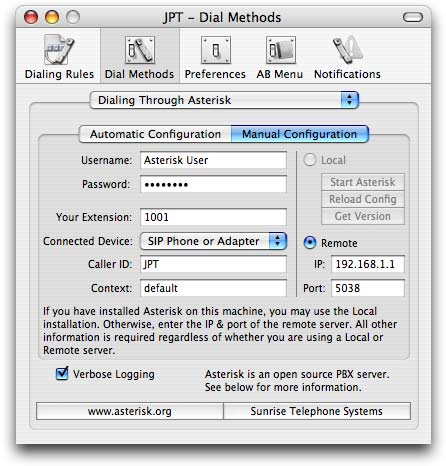Click the Your Extension field showing 1001
Image resolution: width=446 pixels, height=466 pixels.
tap(213, 217)
